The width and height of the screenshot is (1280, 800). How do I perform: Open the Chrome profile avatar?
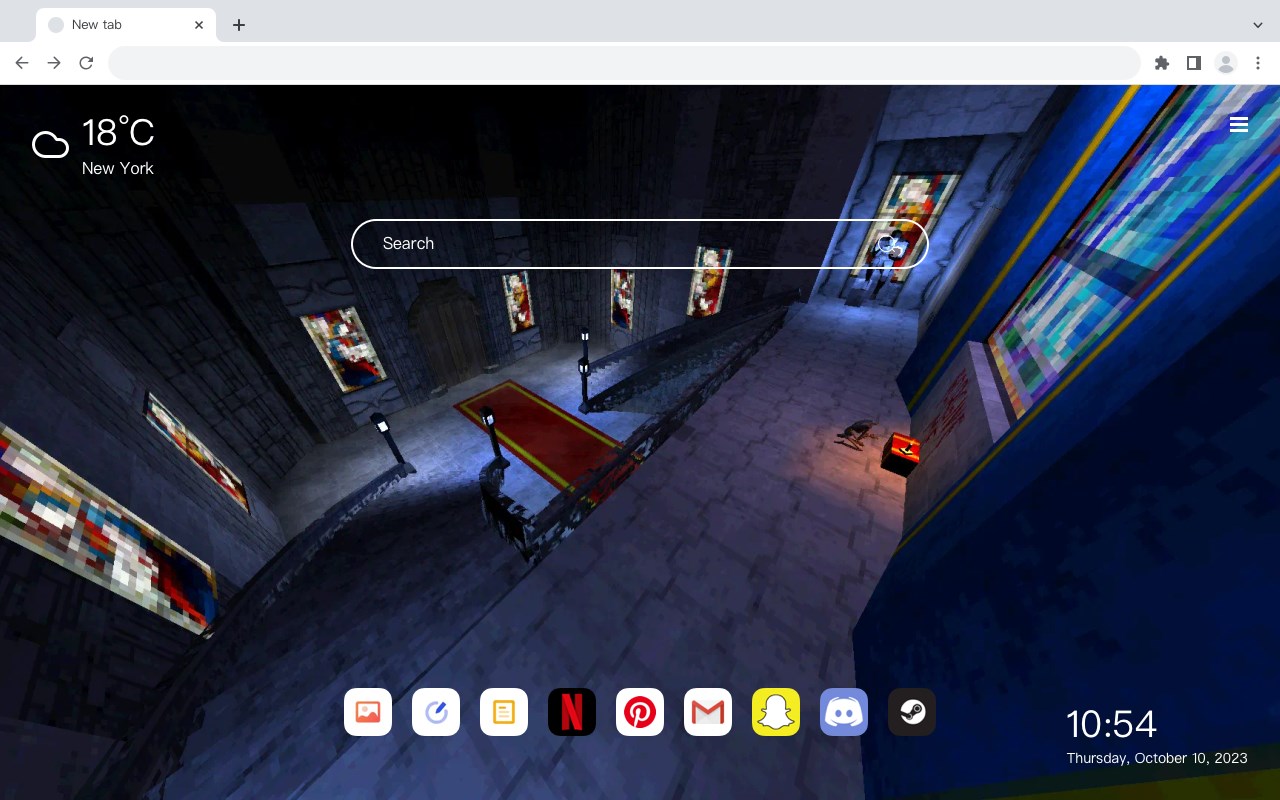coord(1226,63)
